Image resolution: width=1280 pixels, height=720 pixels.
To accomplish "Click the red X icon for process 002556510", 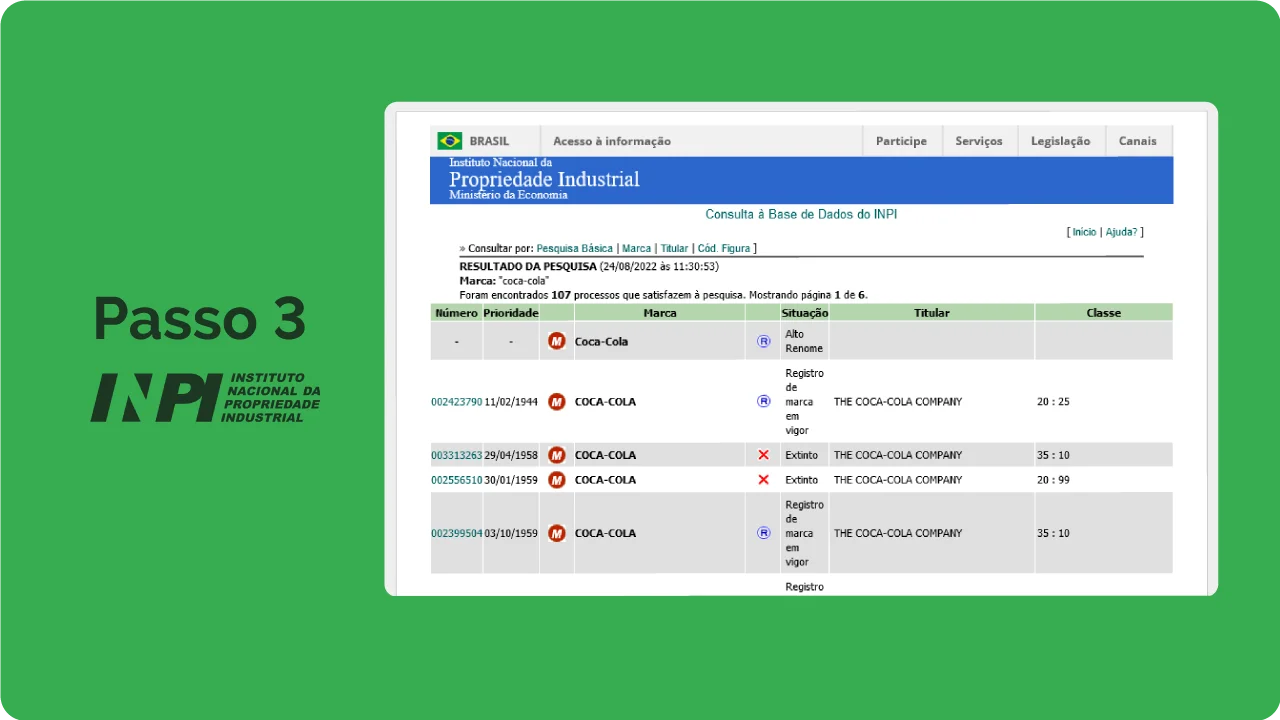I will point(764,480).
